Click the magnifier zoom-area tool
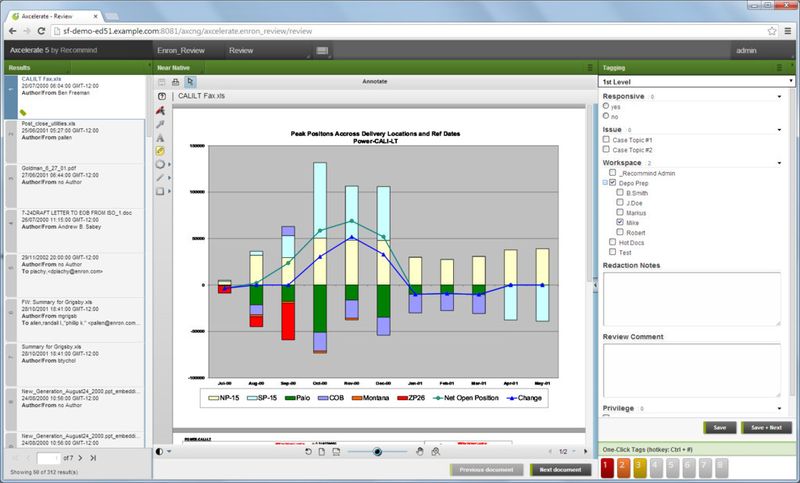The width and height of the screenshot is (800, 483). (435, 451)
